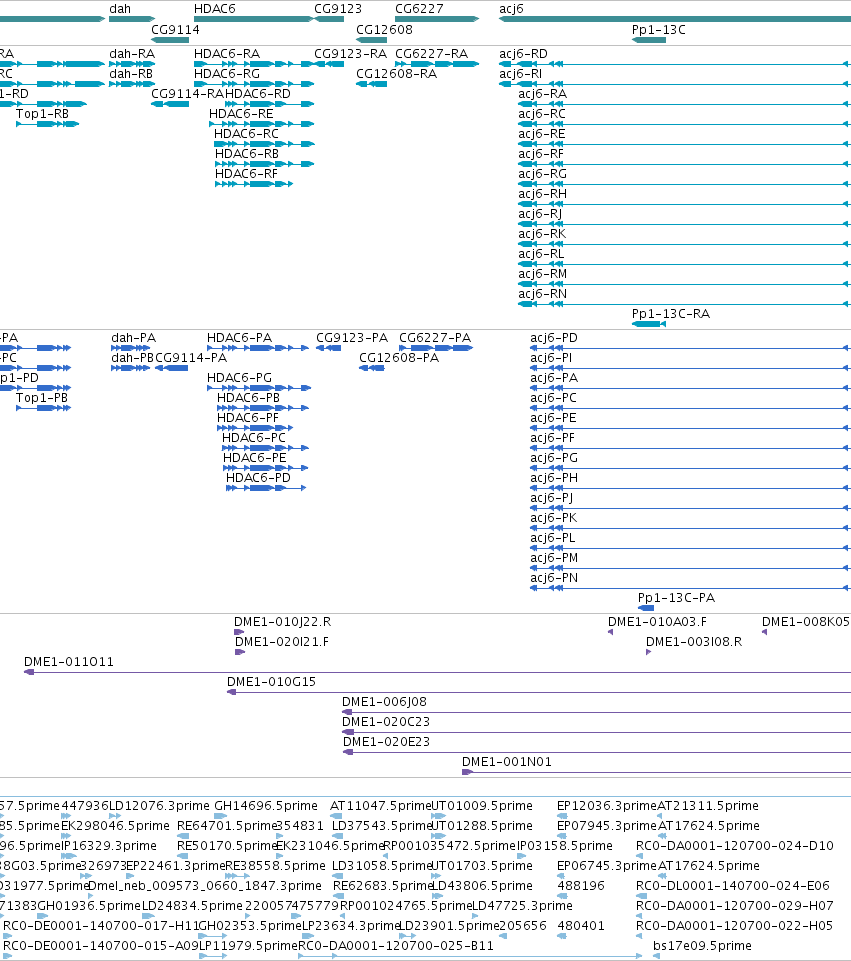Select protein label HDAC6-PA
Screen dimensions: 851x961
(x=239, y=338)
